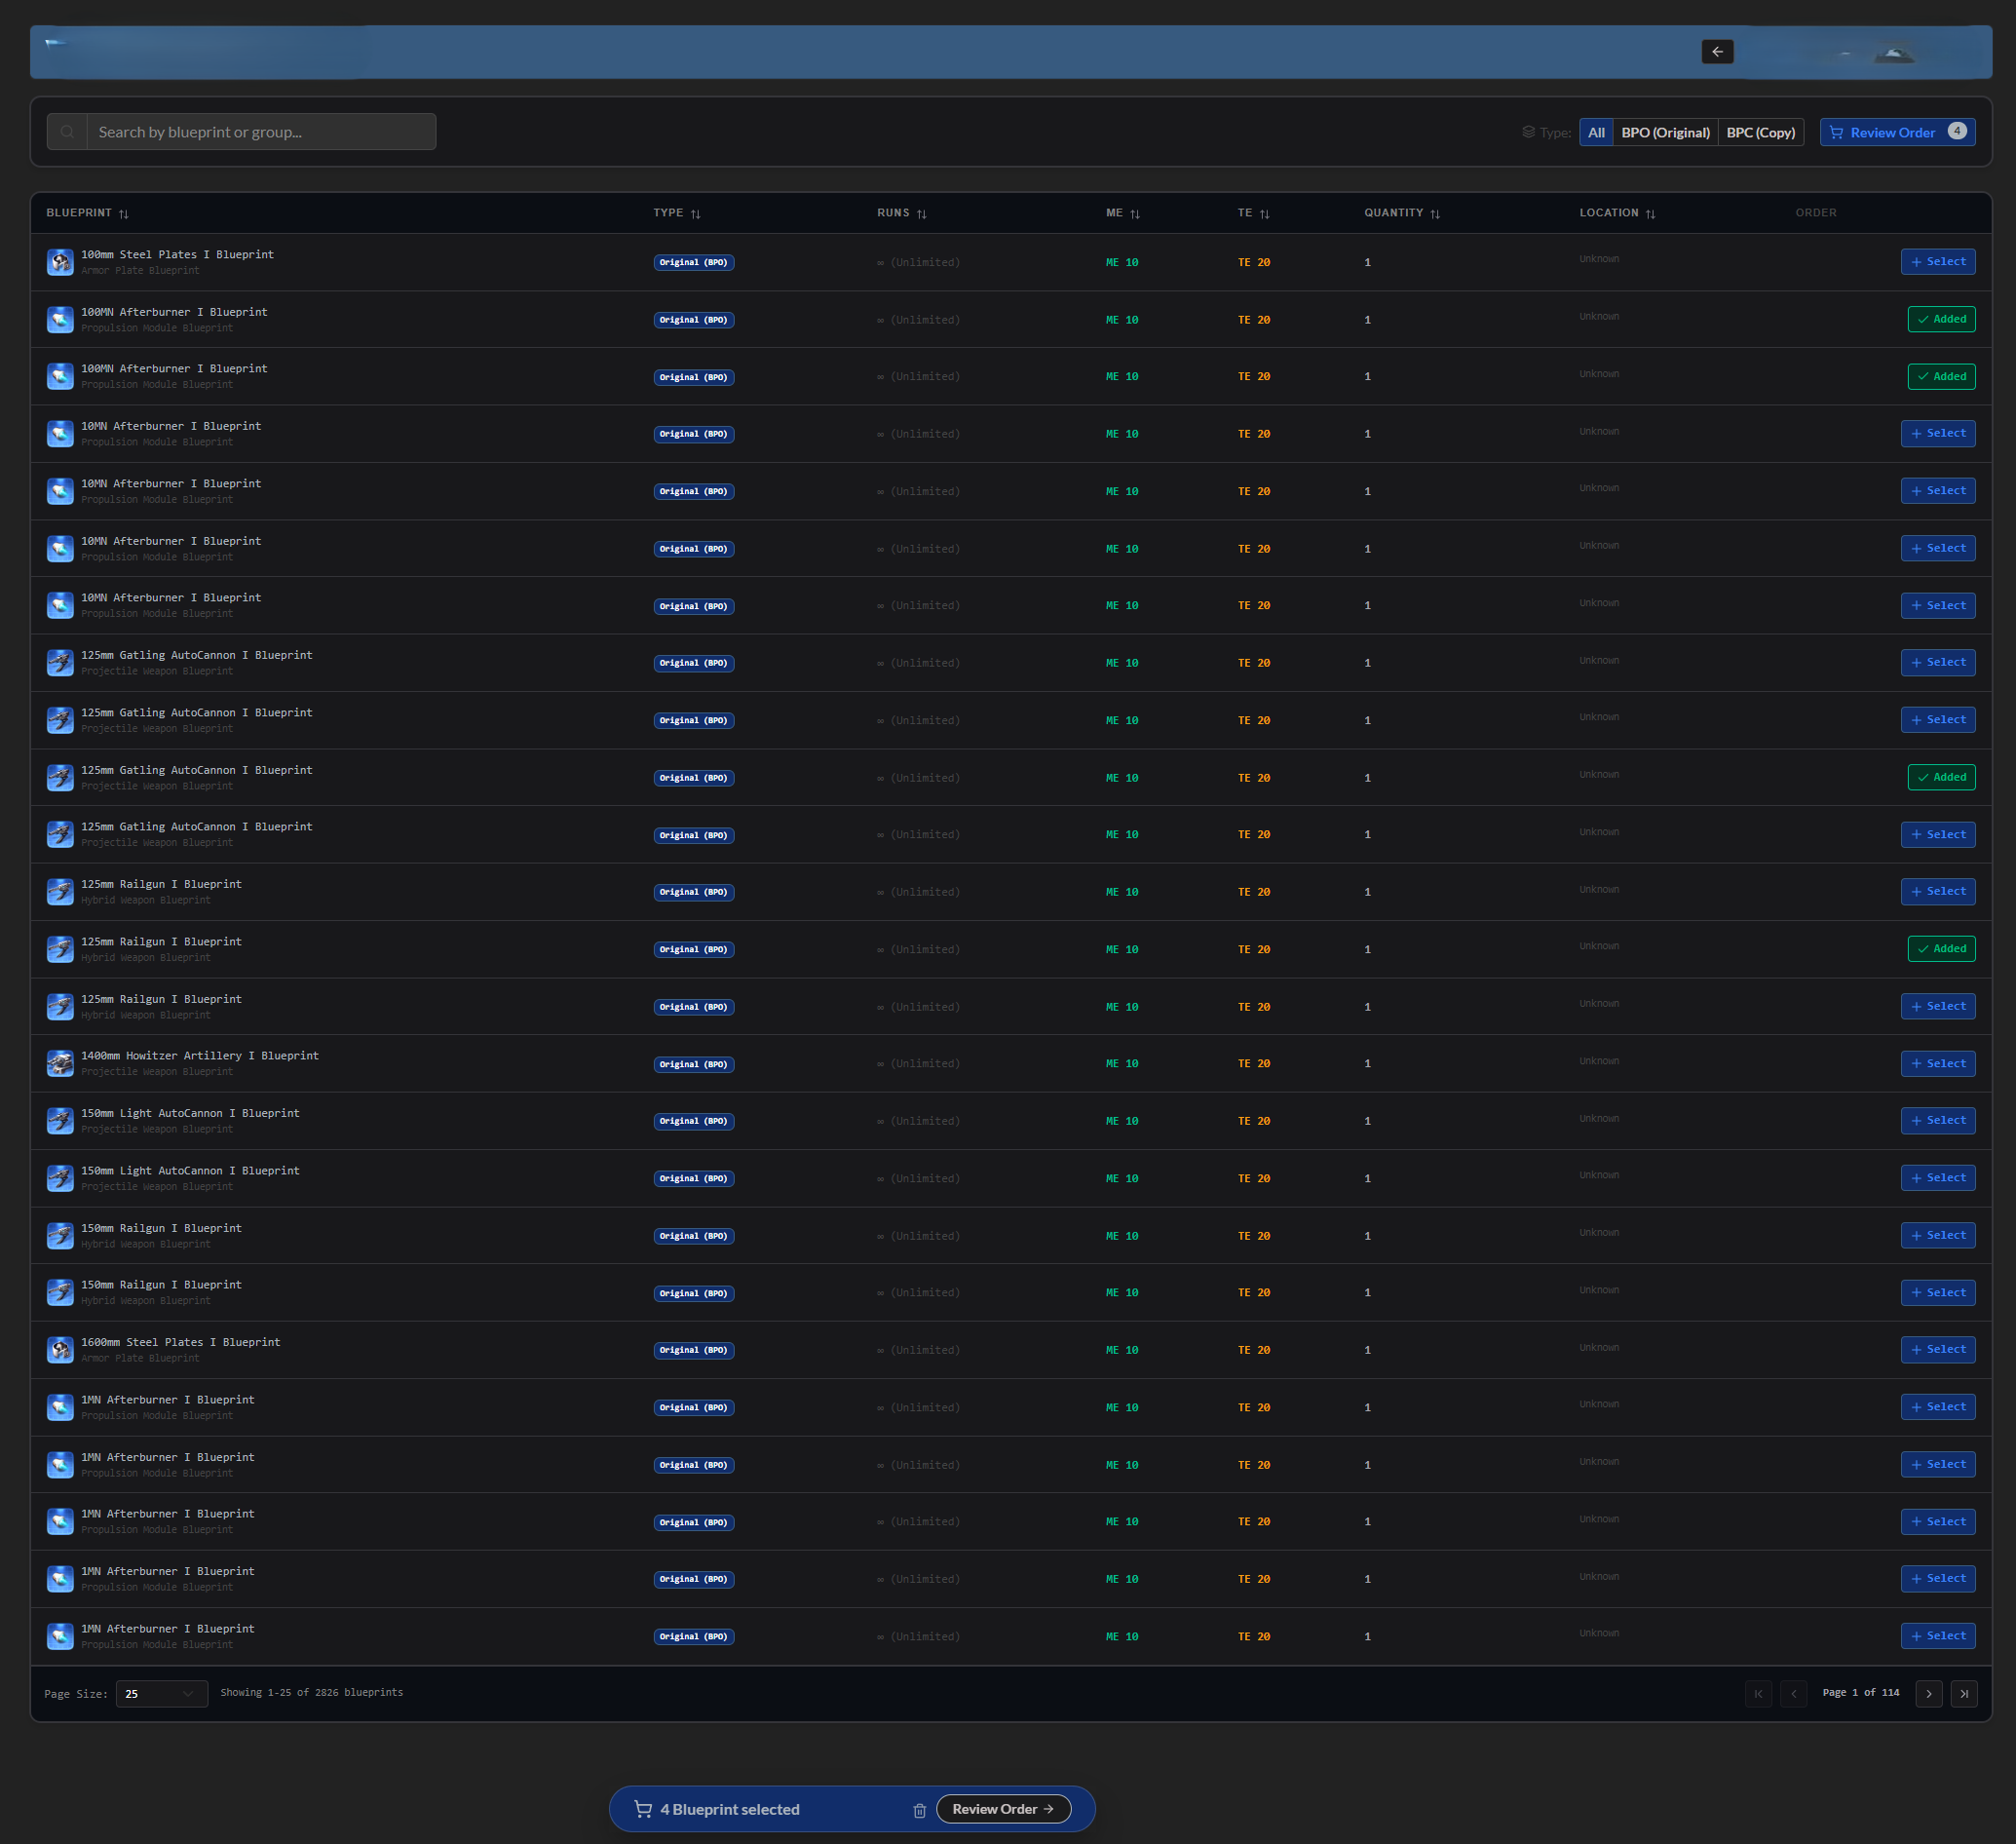Click 'Showing 1-25 of 2826 blueprints' text
The width and height of the screenshot is (2016, 1844).
pyautogui.click(x=312, y=1693)
